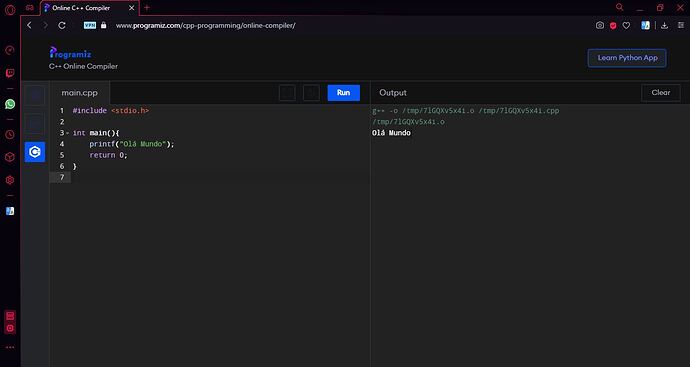Open sidebar setup three dots
The height and width of the screenshot is (367, 690).
[x=10, y=347]
